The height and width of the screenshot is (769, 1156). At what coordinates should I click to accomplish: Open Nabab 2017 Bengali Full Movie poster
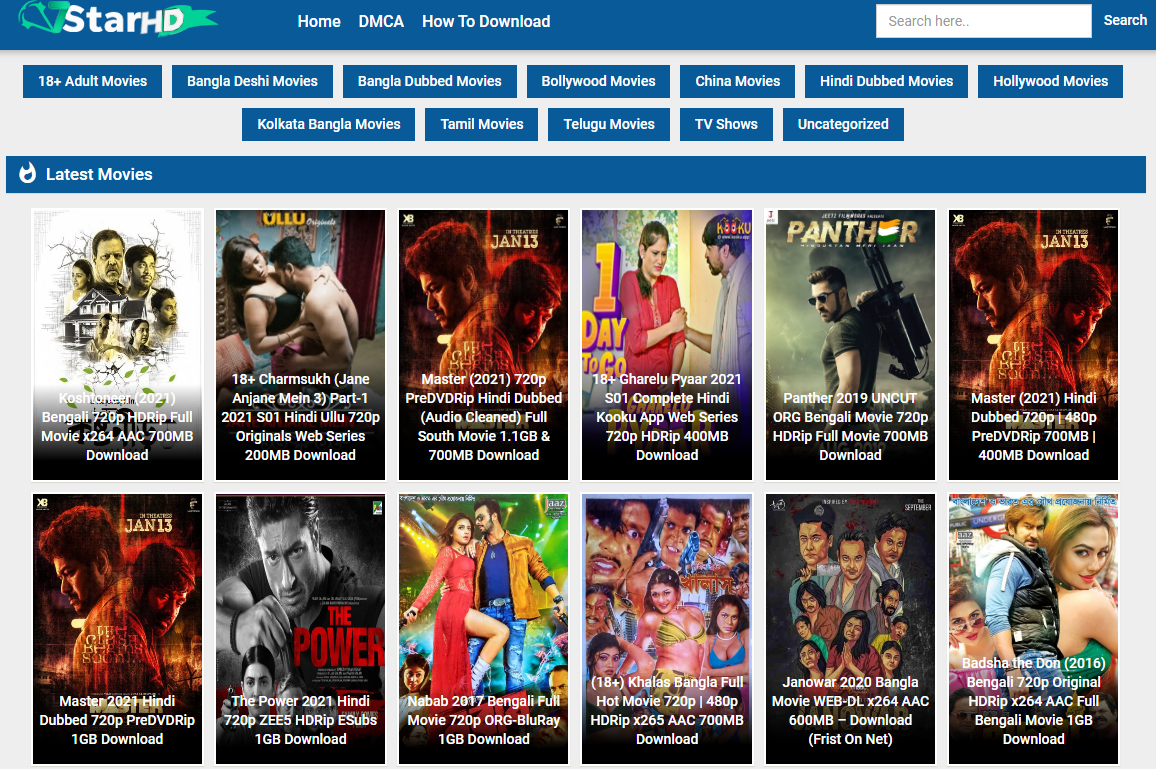[484, 629]
